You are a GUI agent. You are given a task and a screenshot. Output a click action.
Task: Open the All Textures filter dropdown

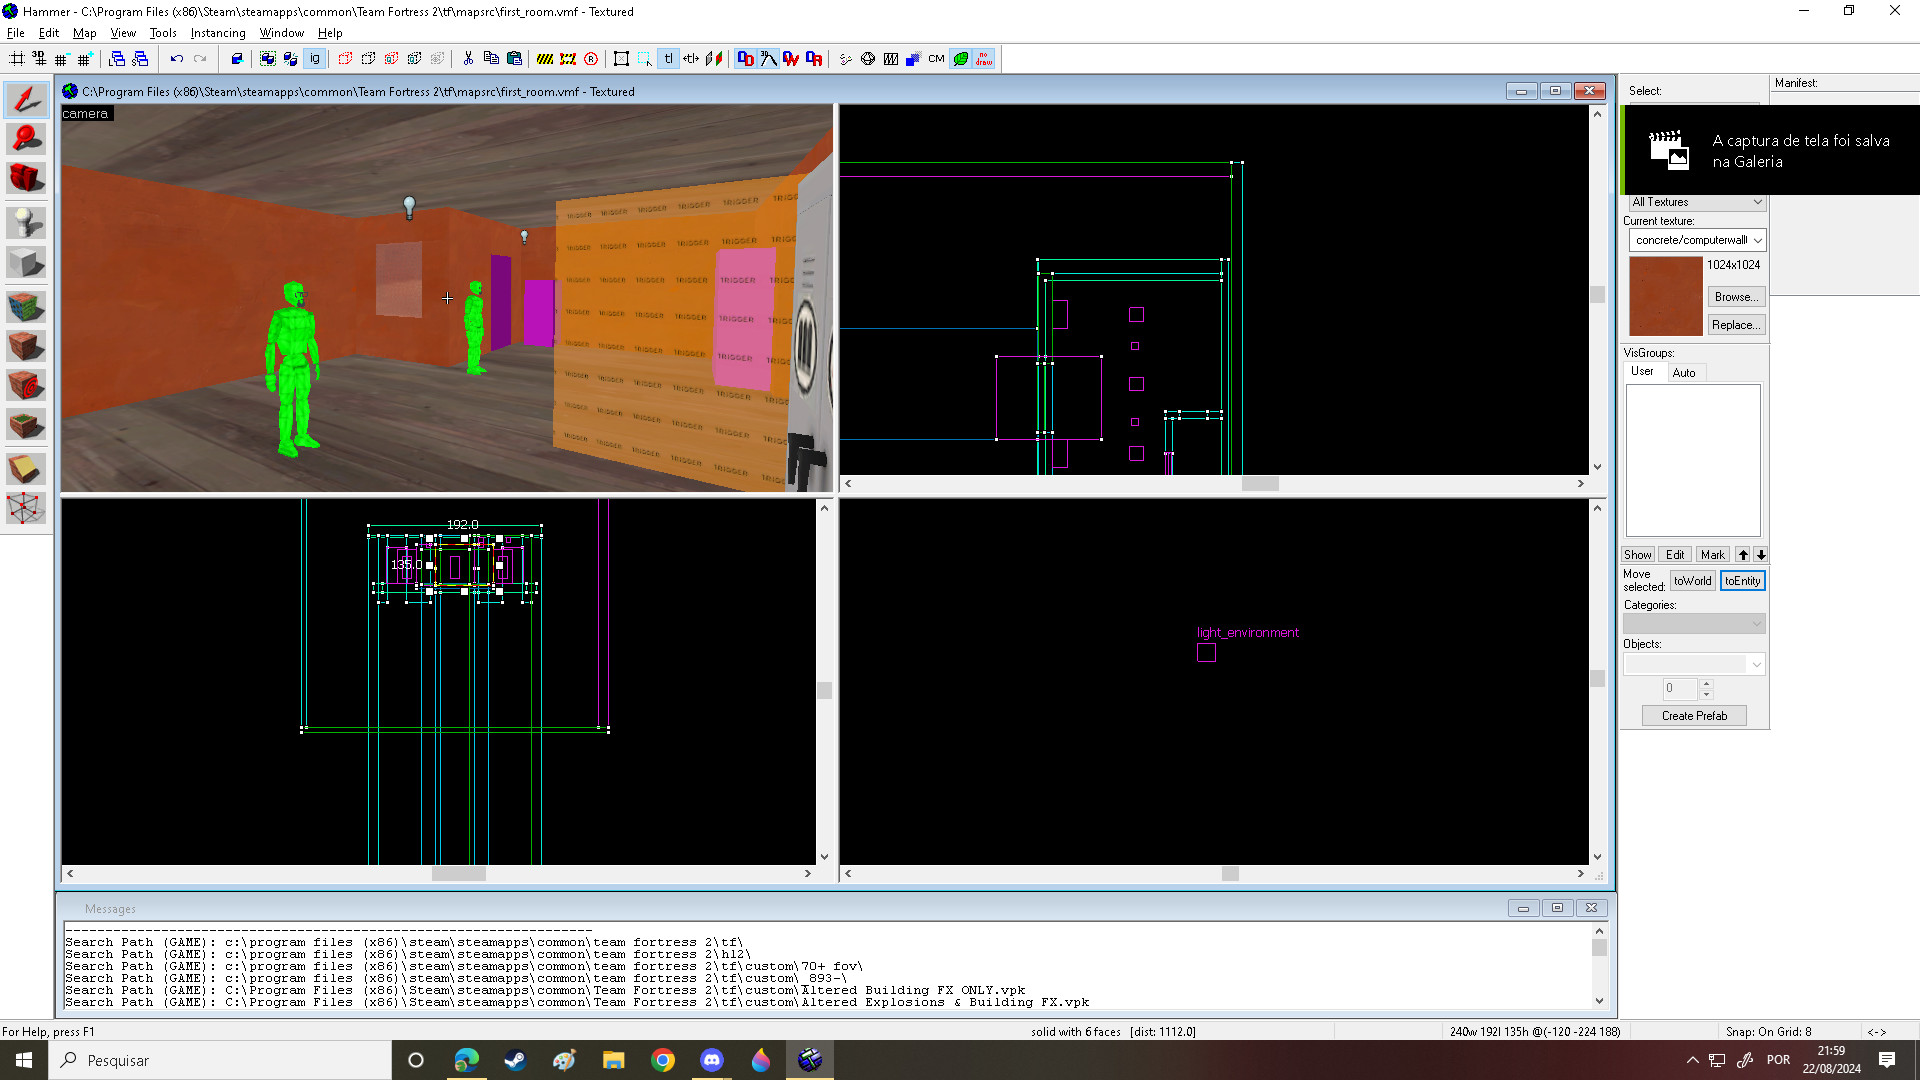(1757, 202)
